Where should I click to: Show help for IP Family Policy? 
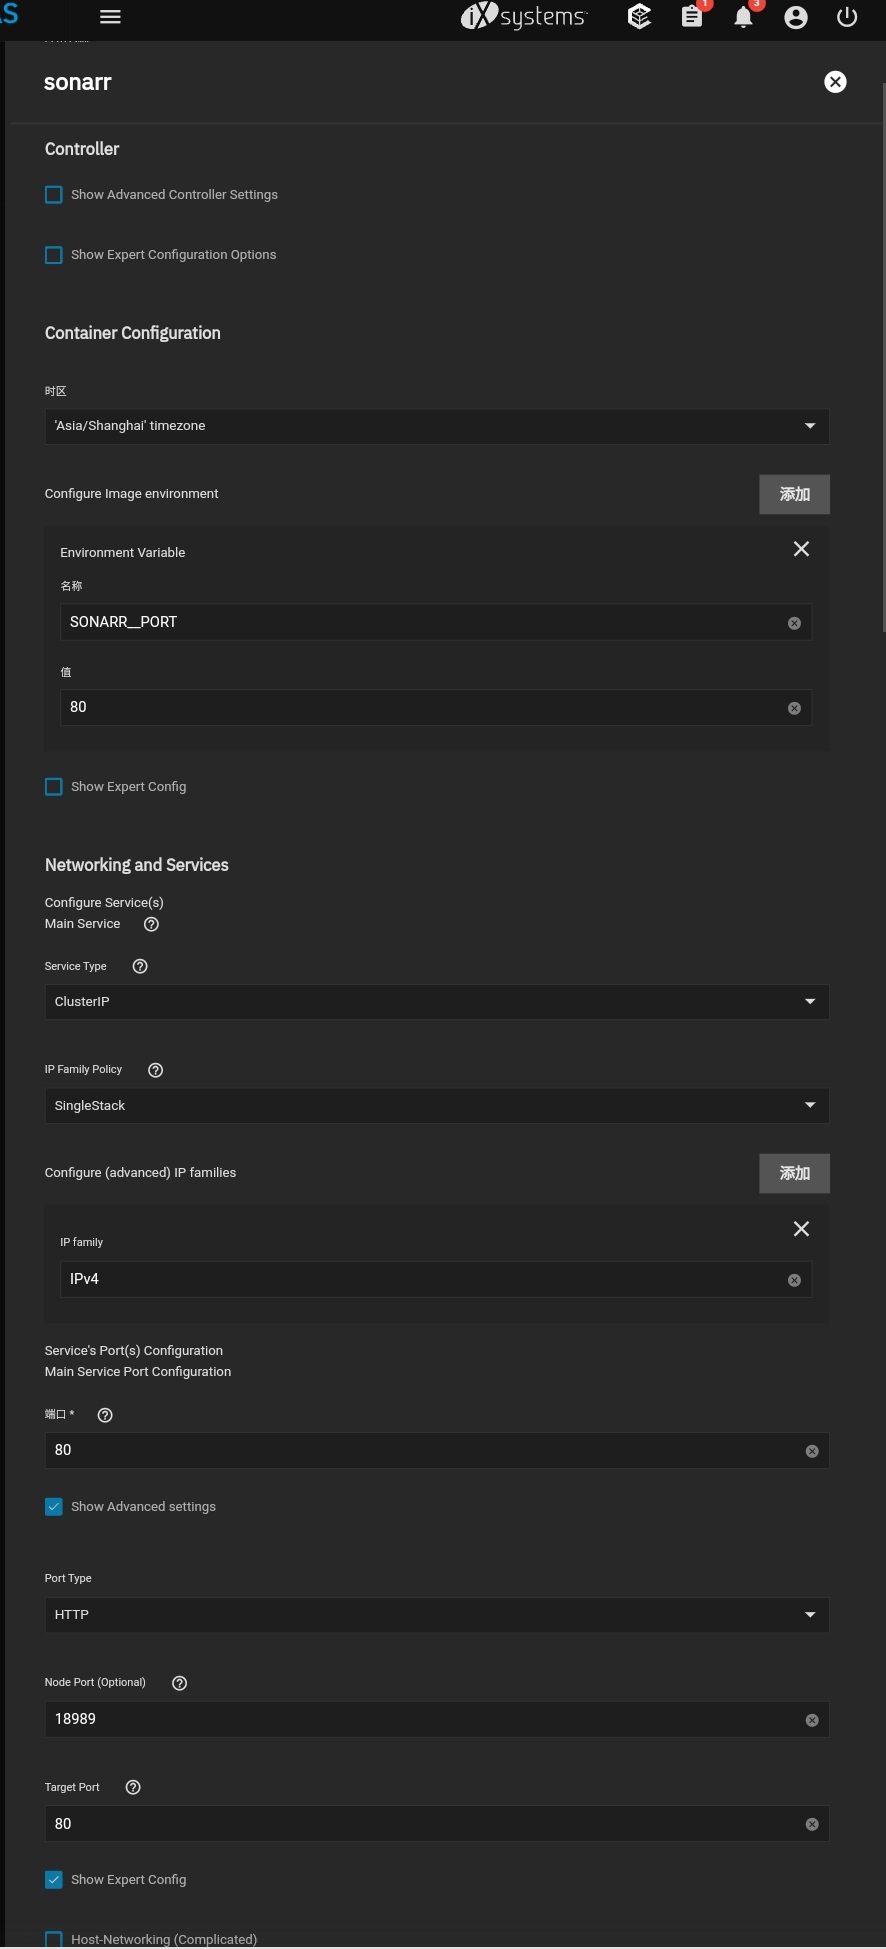[155, 1070]
